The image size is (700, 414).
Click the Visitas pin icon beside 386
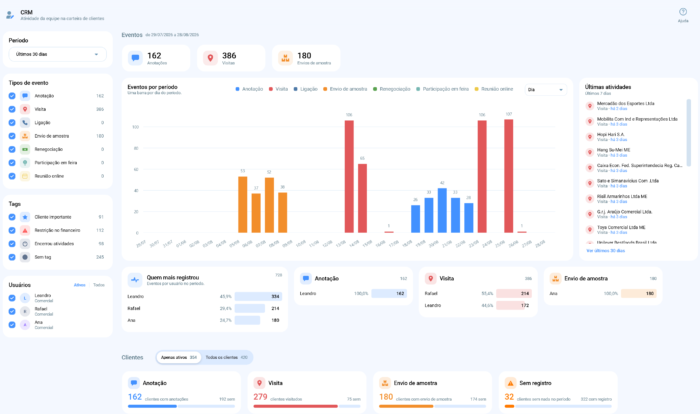click(210, 58)
